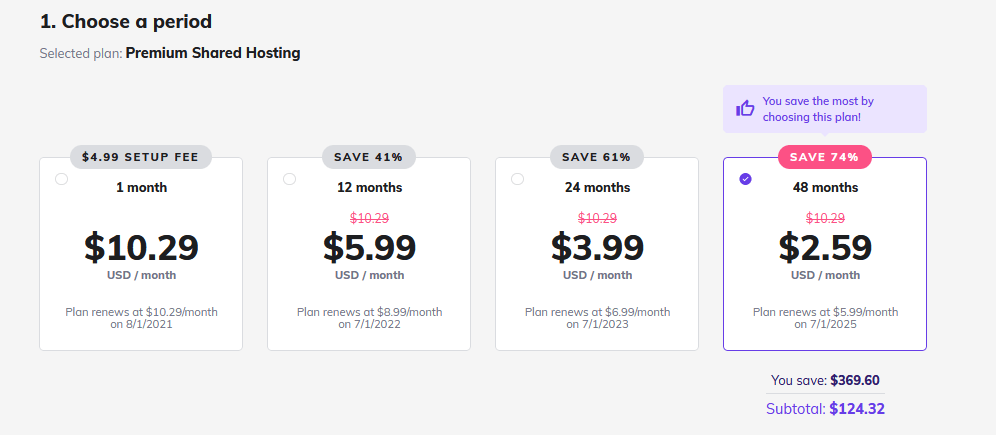Select the 12 months radio button
The image size is (996, 435).
point(290,179)
